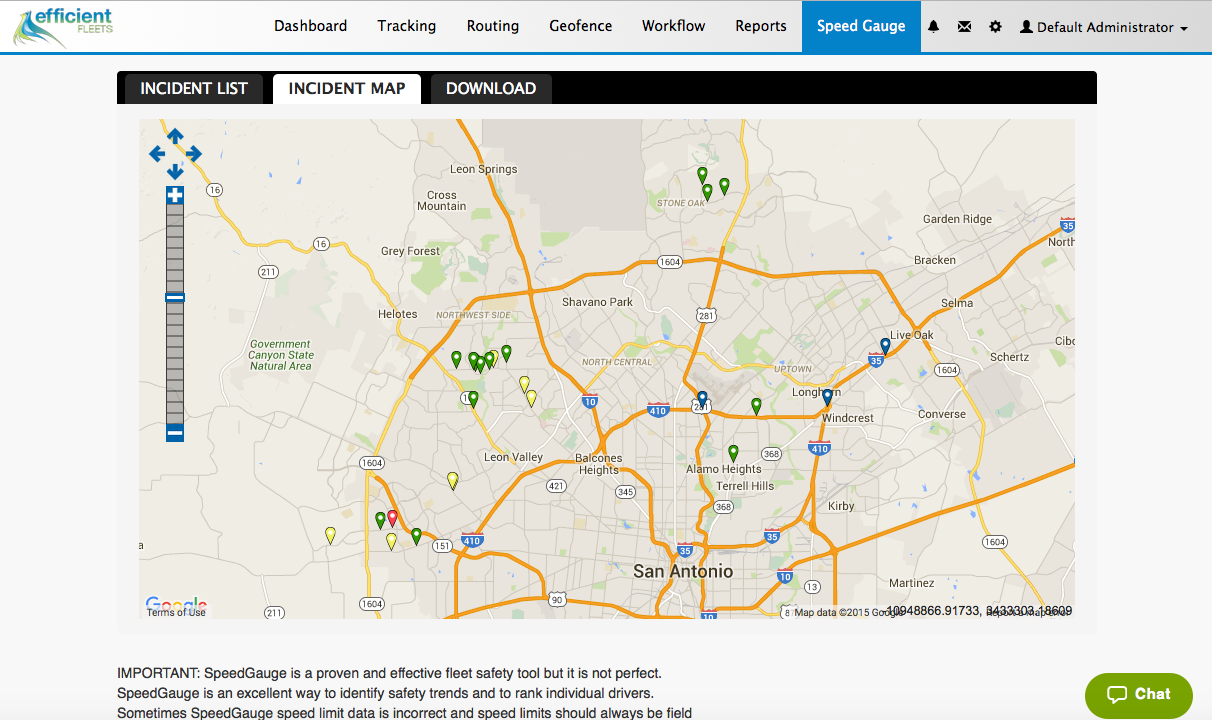
Task: Select green marker near Alamo Heights
Action: 733,453
